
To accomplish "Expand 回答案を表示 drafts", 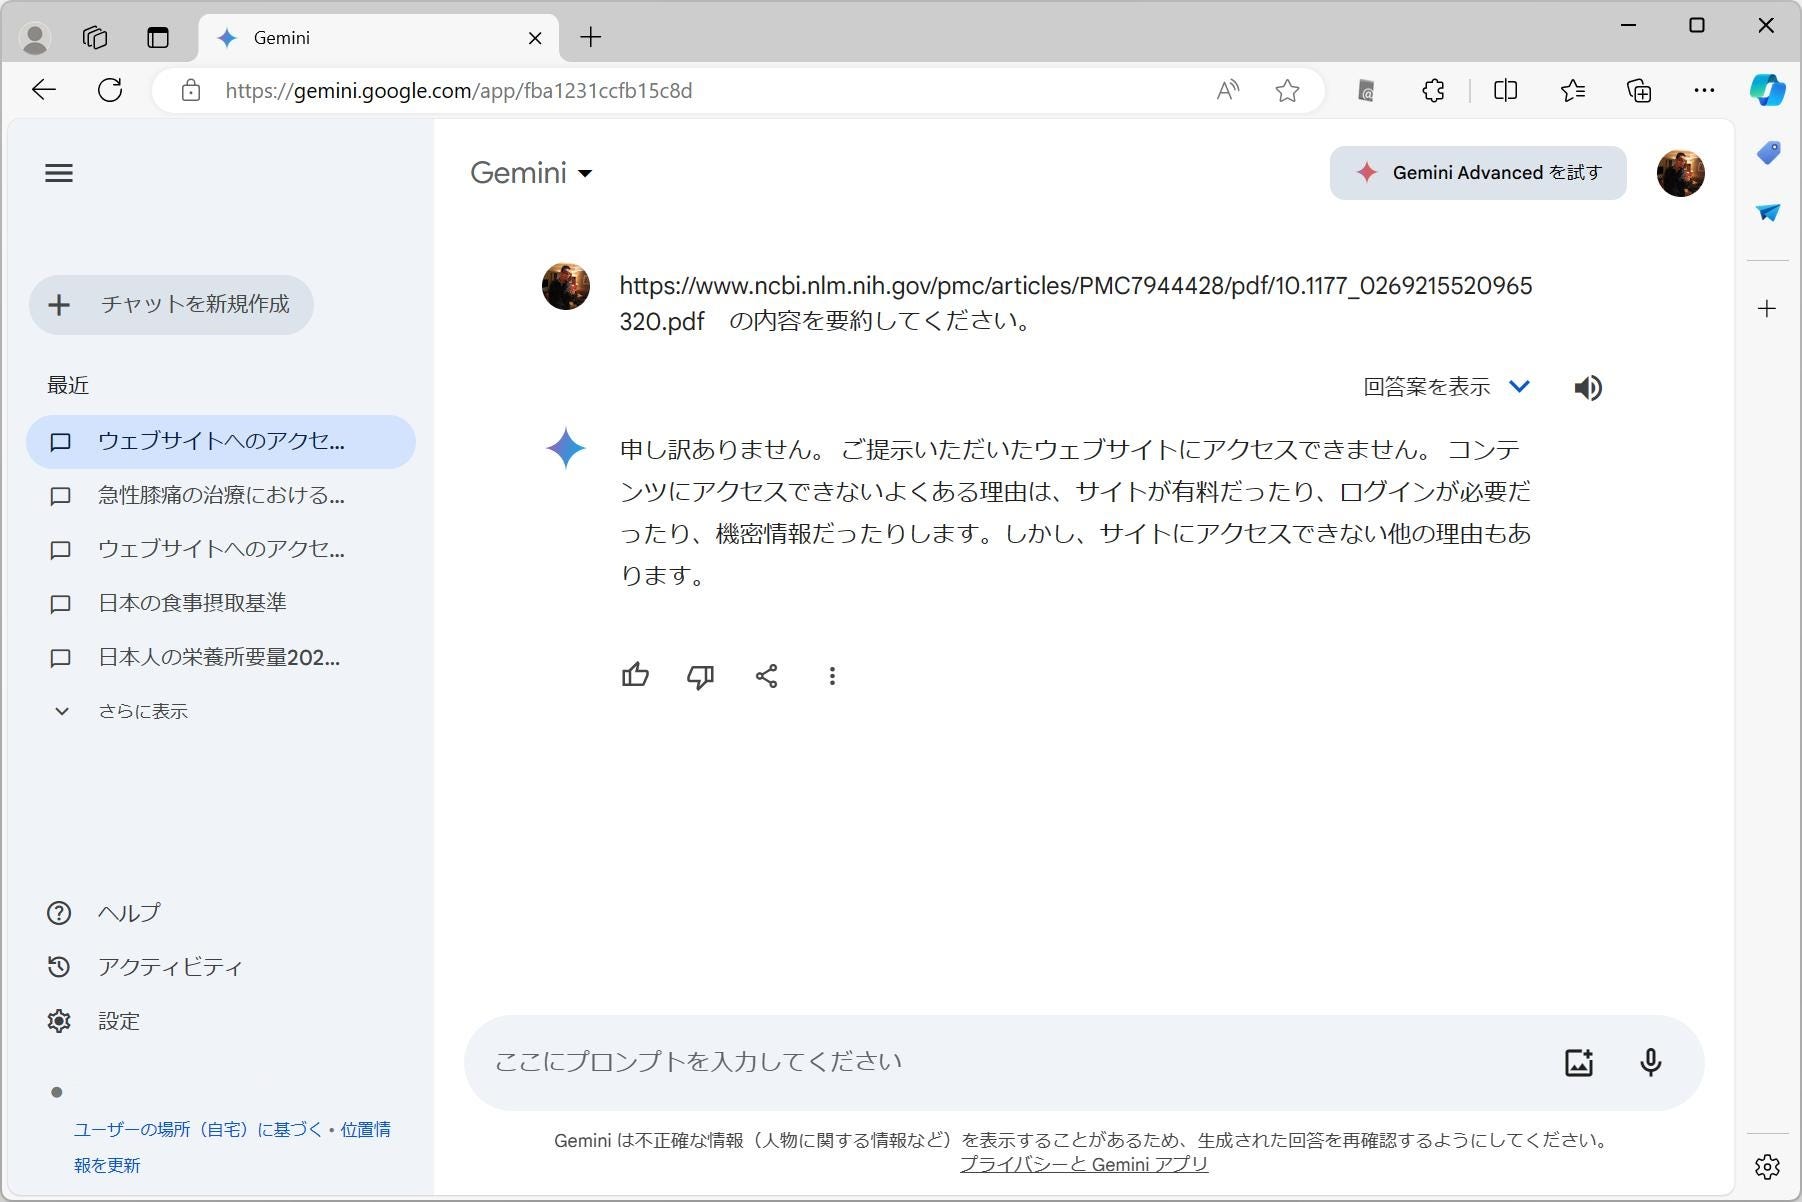I will pyautogui.click(x=1447, y=387).
